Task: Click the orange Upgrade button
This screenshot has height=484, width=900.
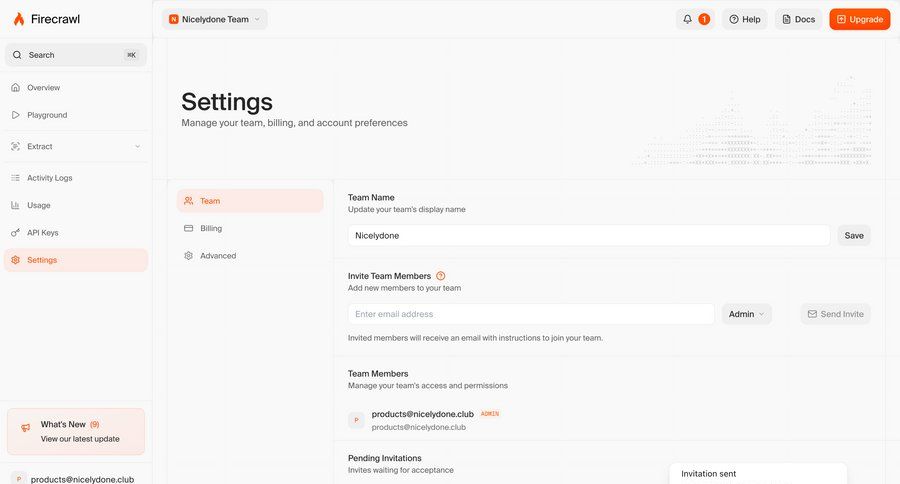Action: [x=859, y=19]
